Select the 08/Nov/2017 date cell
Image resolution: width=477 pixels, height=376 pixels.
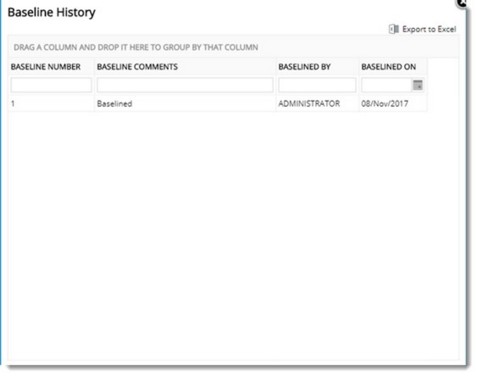point(393,104)
